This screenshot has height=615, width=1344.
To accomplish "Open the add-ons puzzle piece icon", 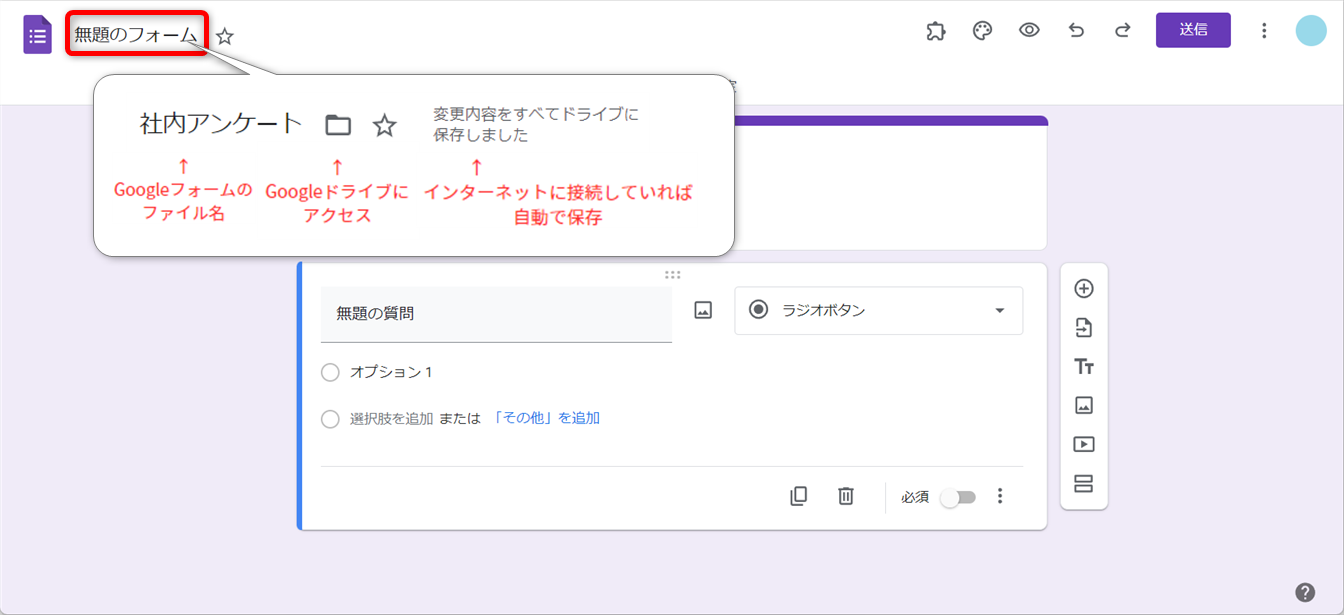I will (x=936, y=31).
